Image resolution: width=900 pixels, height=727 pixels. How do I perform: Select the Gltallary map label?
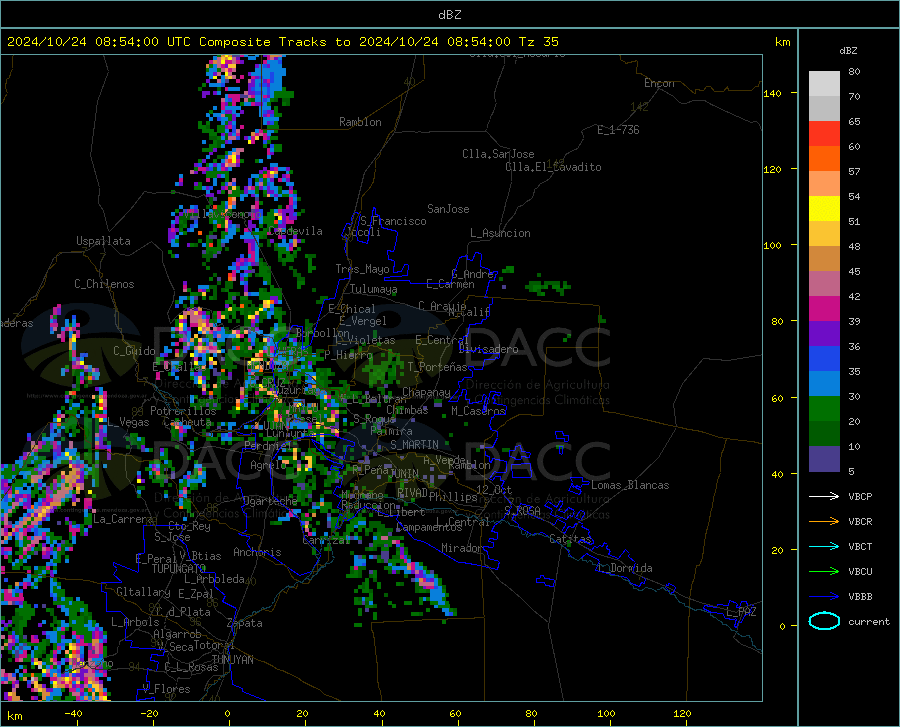click(x=143, y=592)
